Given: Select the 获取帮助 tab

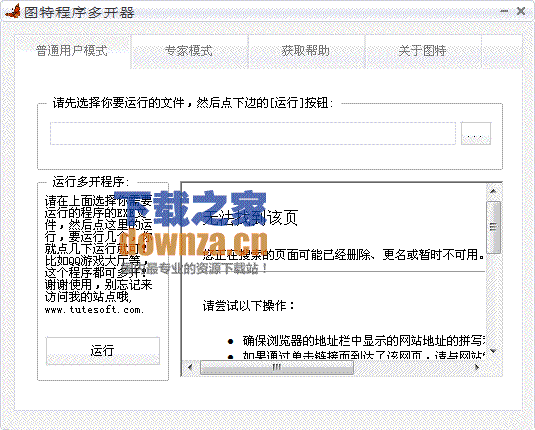Looking at the screenshot, I should [306, 51].
